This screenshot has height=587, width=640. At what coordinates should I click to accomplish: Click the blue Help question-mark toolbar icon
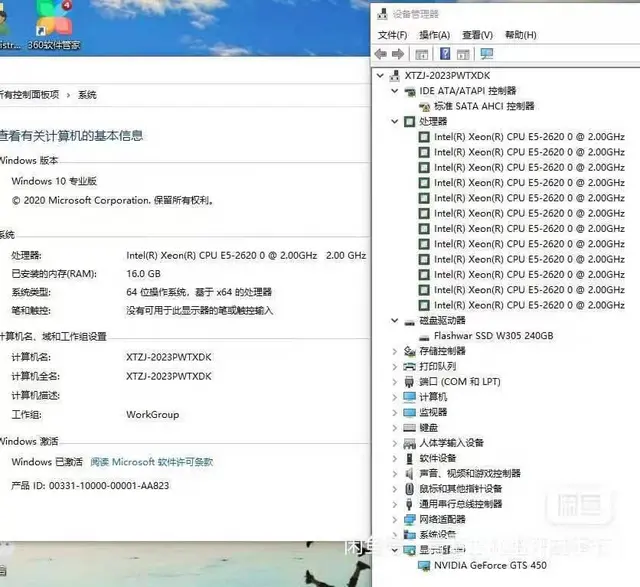point(445,53)
